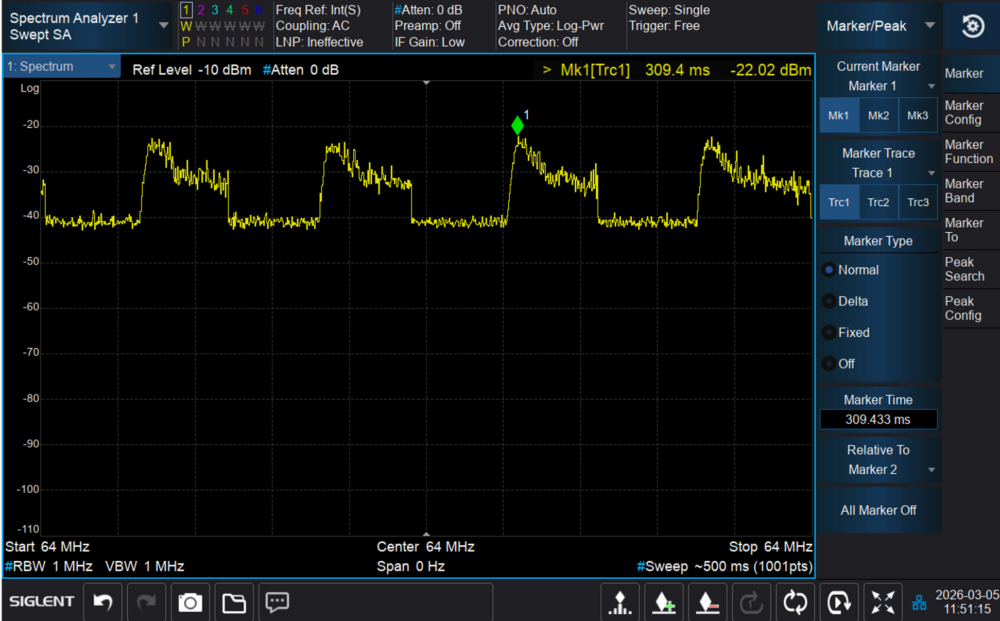
Task: Select the Delta marker type
Action: pyautogui.click(x=853, y=301)
